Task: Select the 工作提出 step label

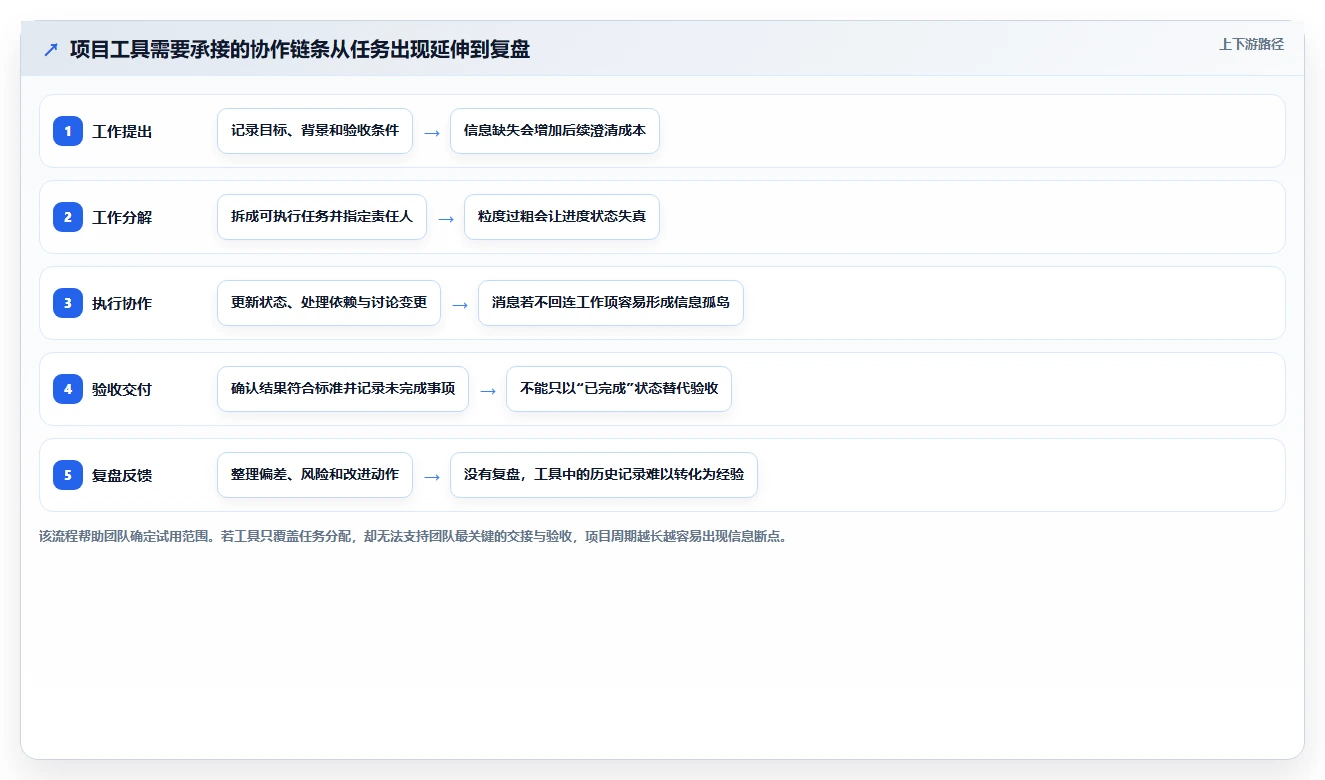Action: click(x=122, y=131)
